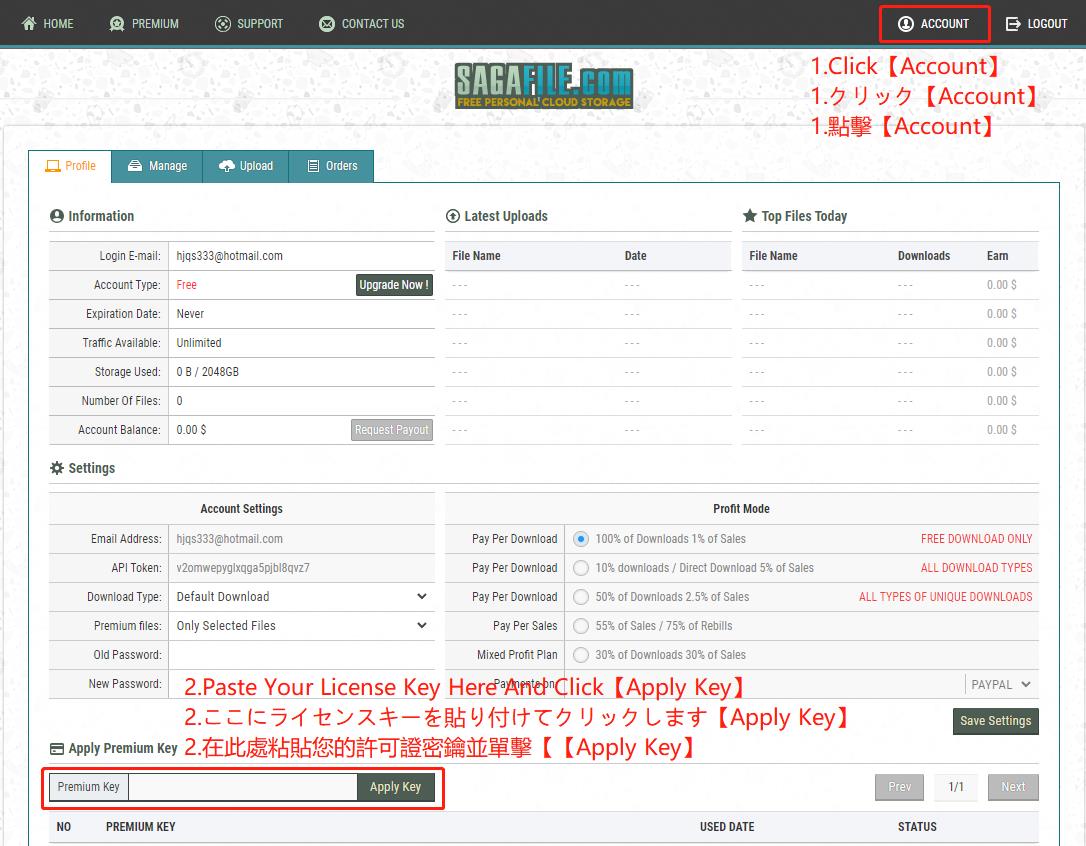Select the 30% of Downloads 30% of Sales option
Viewport: 1086px width, 846px height.
pos(581,655)
